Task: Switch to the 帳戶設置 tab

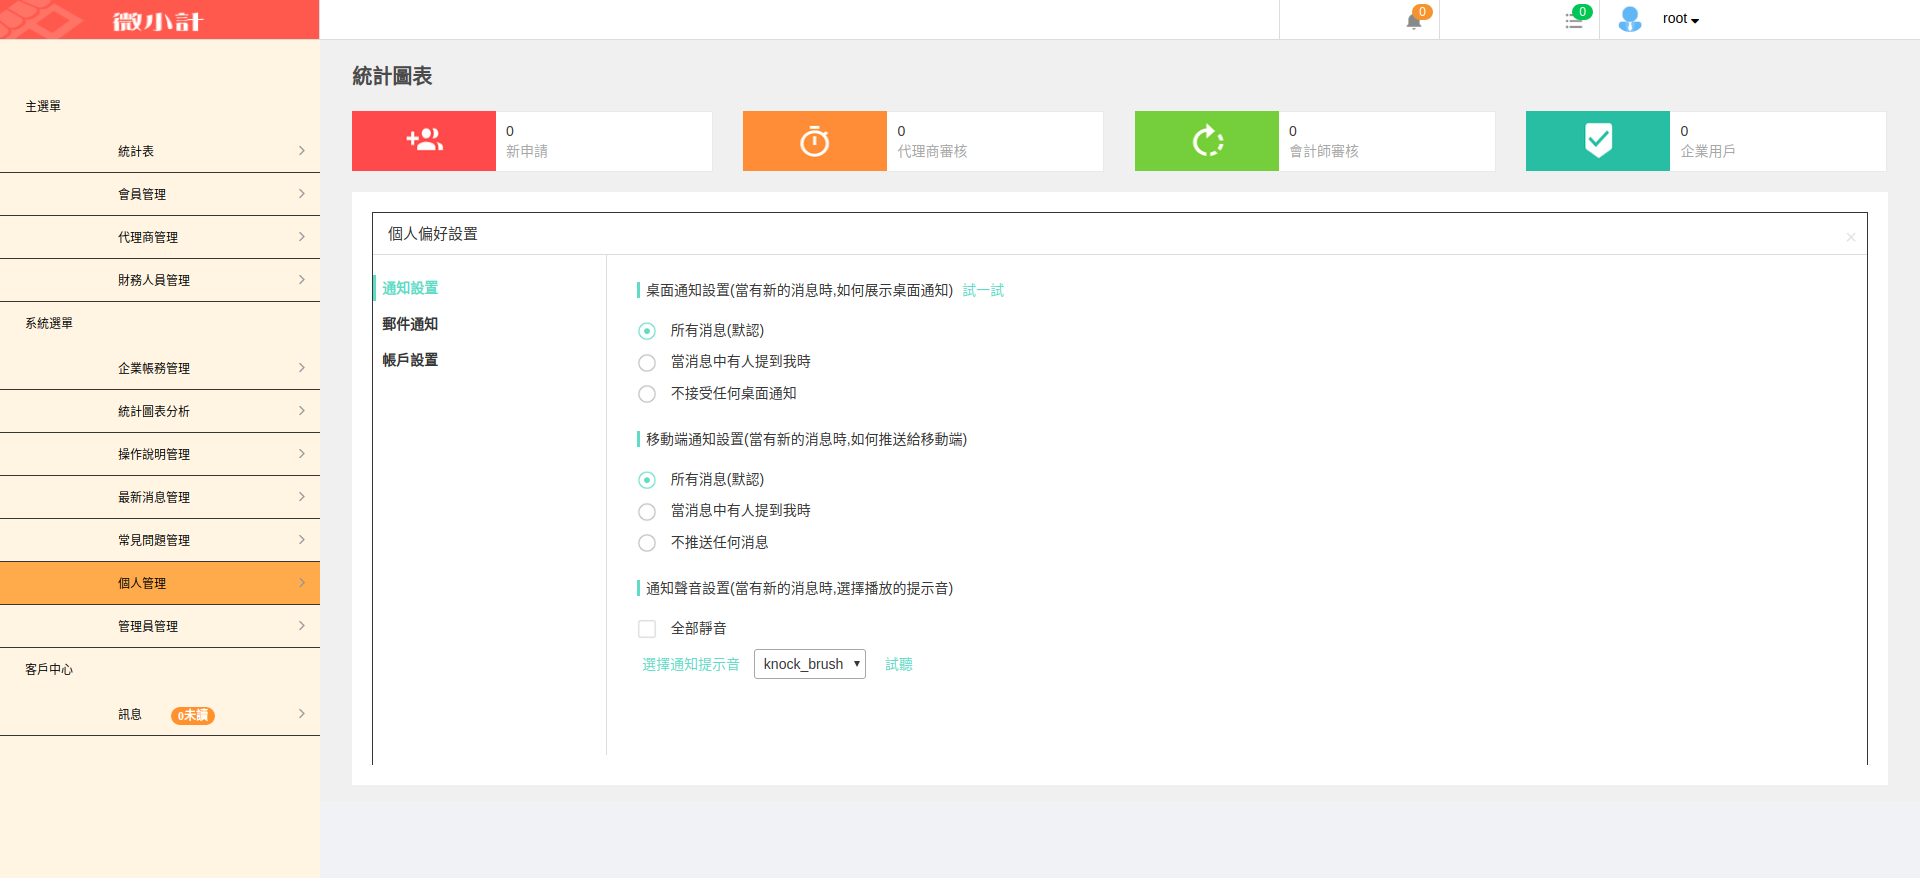Action: pos(410,360)
